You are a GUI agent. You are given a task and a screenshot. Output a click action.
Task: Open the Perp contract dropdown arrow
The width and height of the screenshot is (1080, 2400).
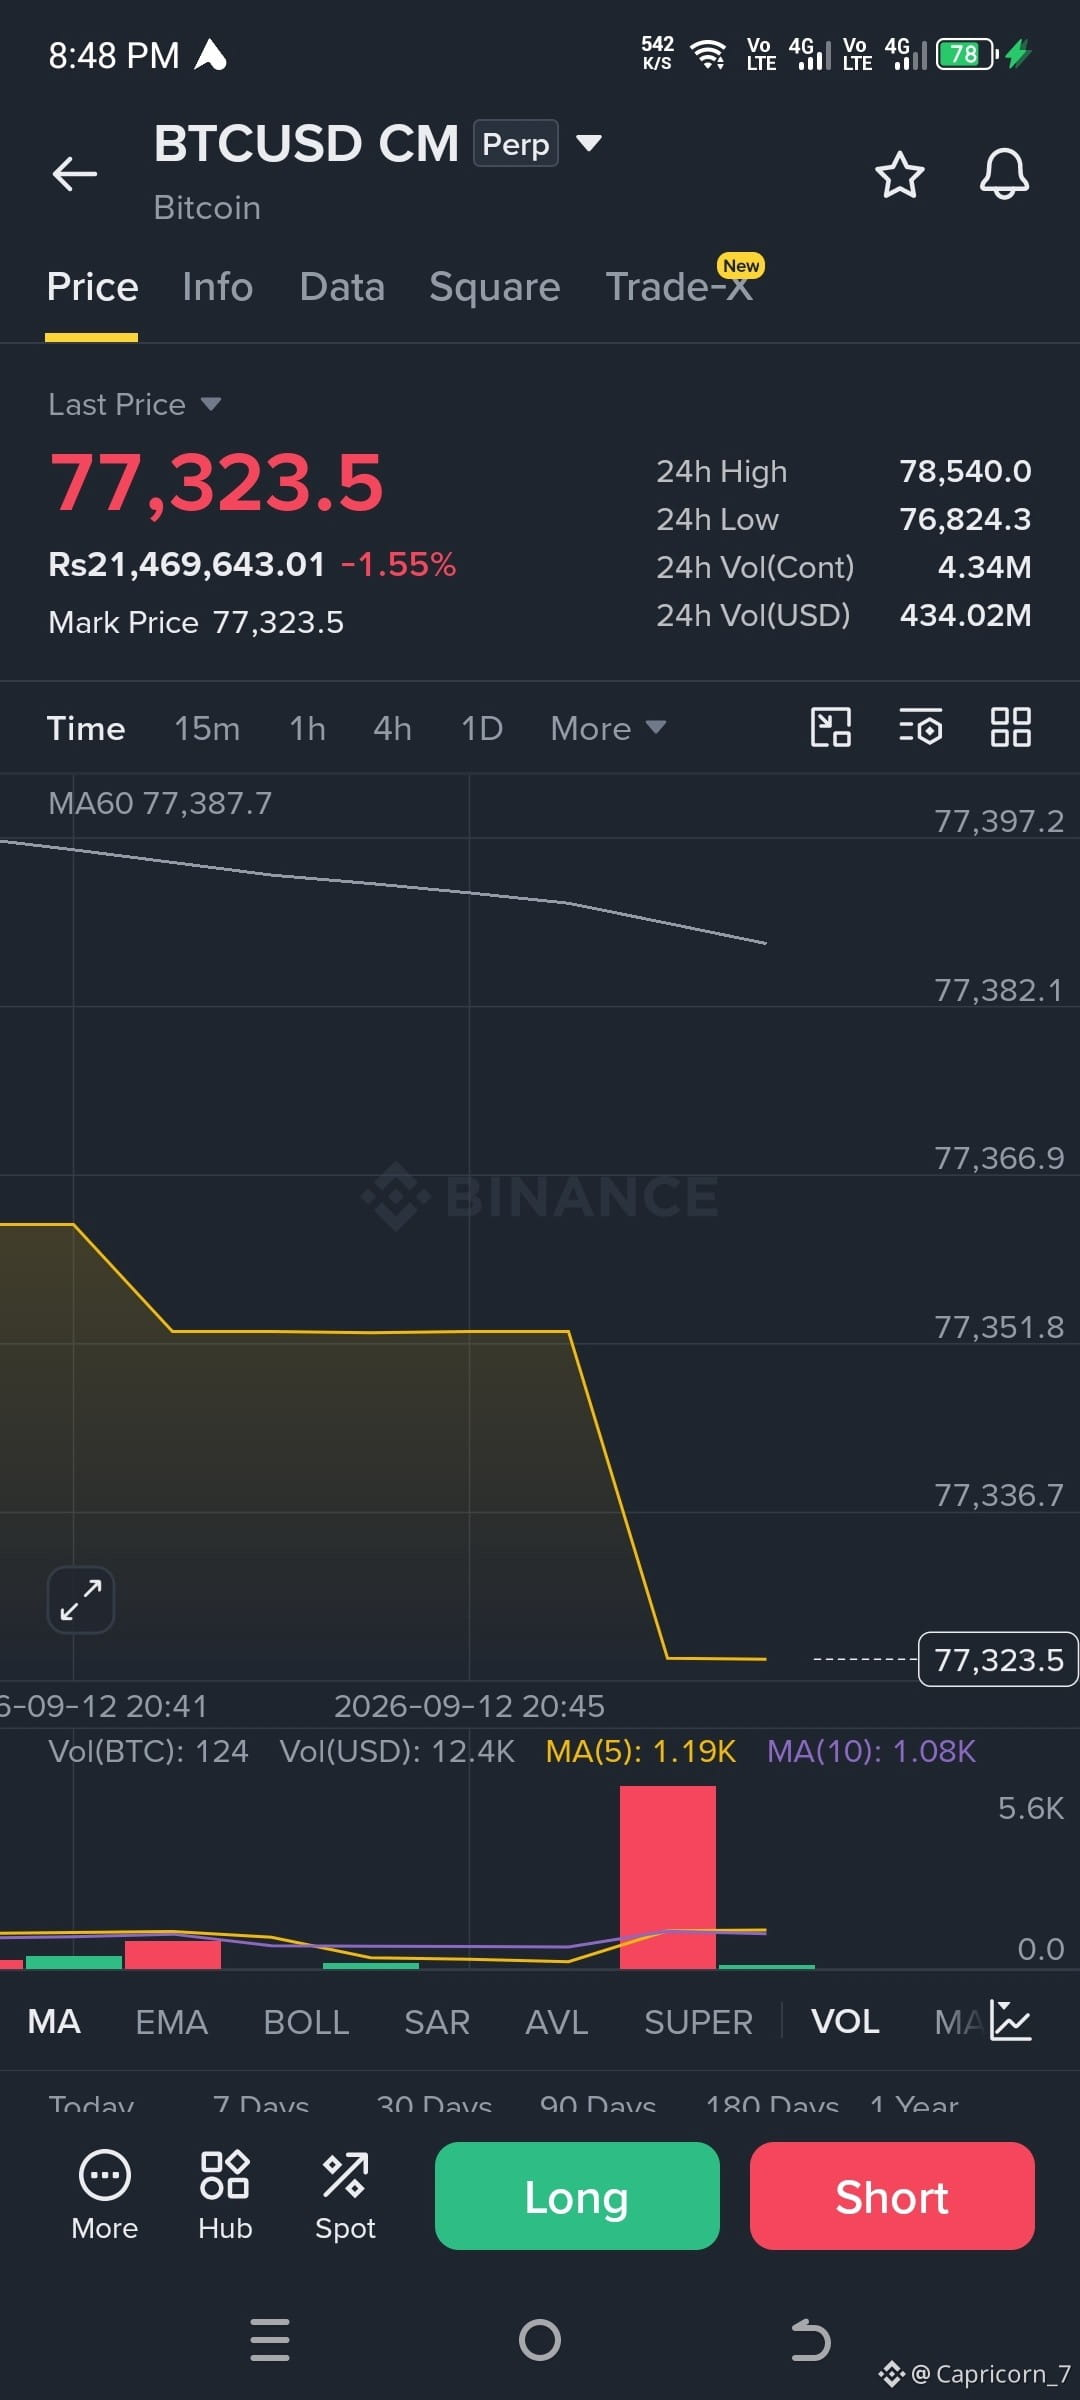pyautogui.click(x=589, y=143)
